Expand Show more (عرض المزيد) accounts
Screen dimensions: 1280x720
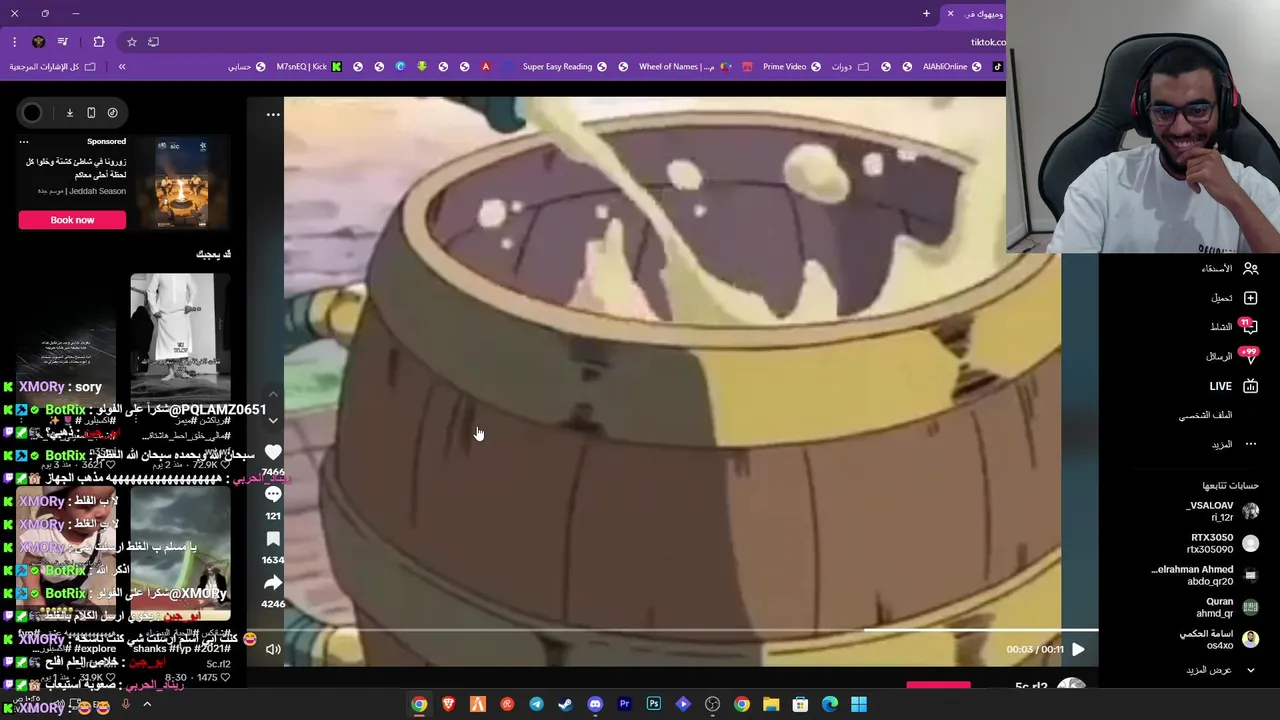tap(1220, 670)
